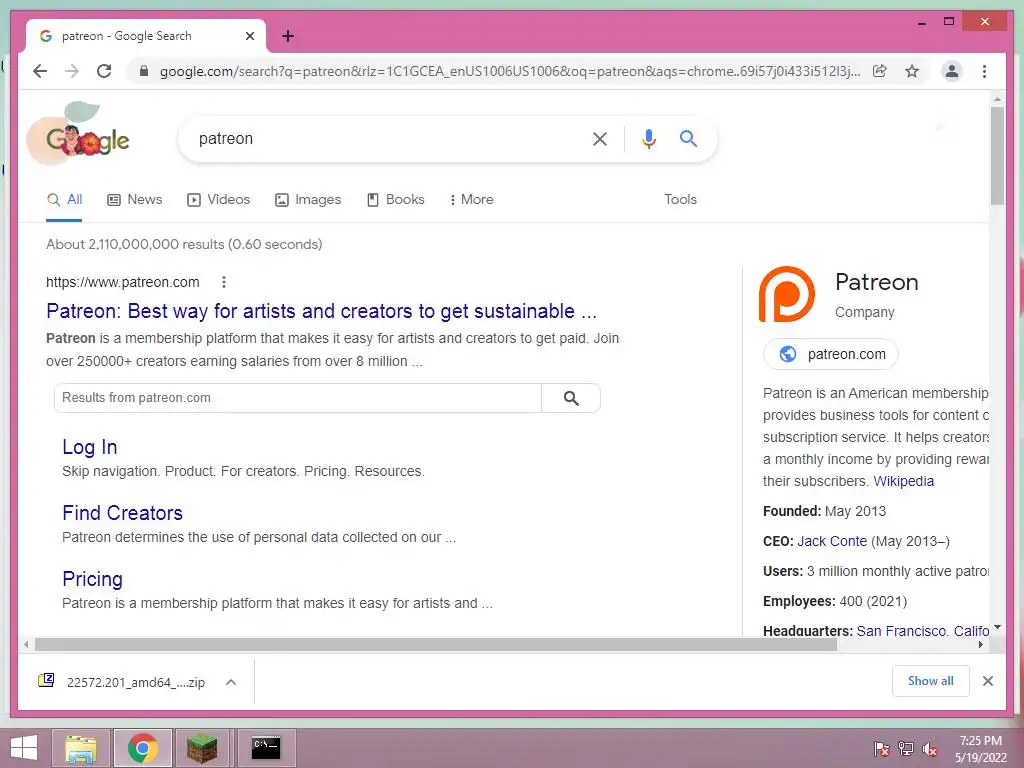Click the vertical scrollbar thumb
The height and width of the screenshot is (768, 1024).
(x=997, y=155)
